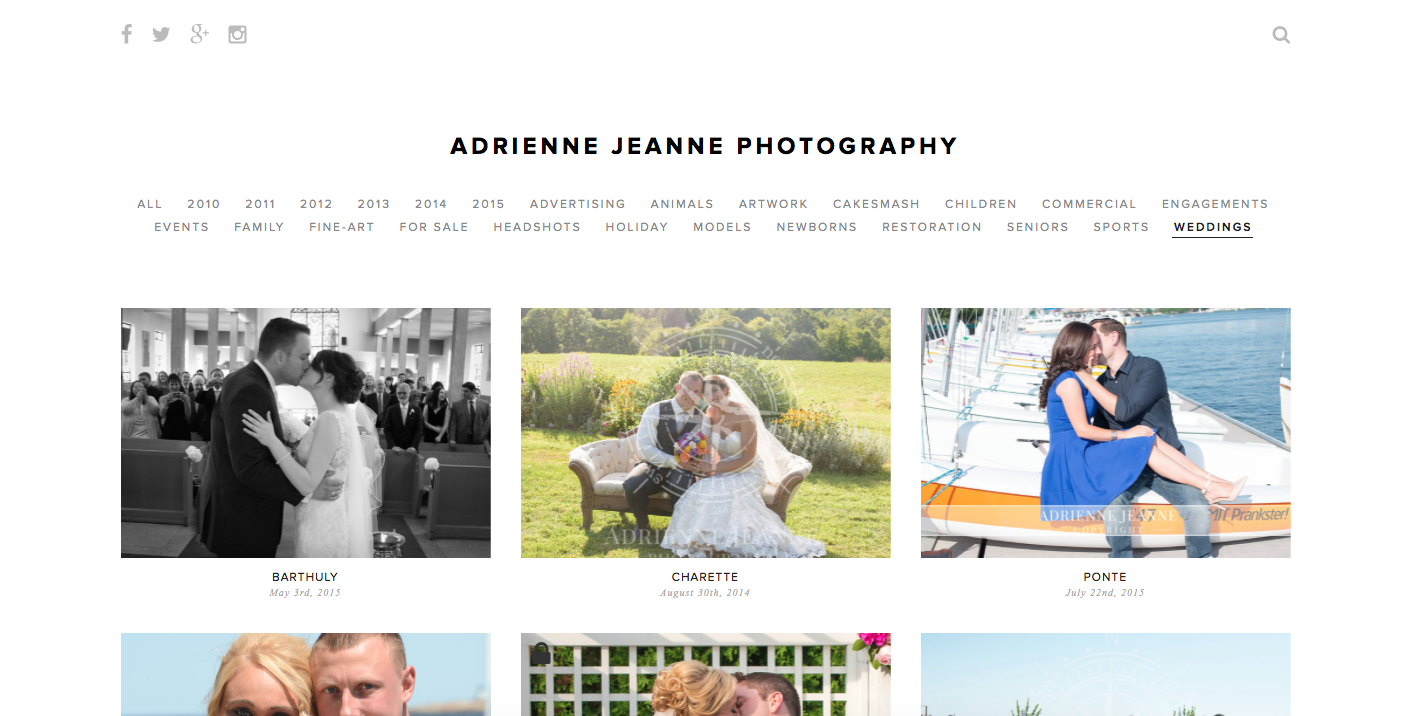The height and width of the screenshot is (716, 1407).
Task: Filter galleries by year 2015
Action: [488, 204]
